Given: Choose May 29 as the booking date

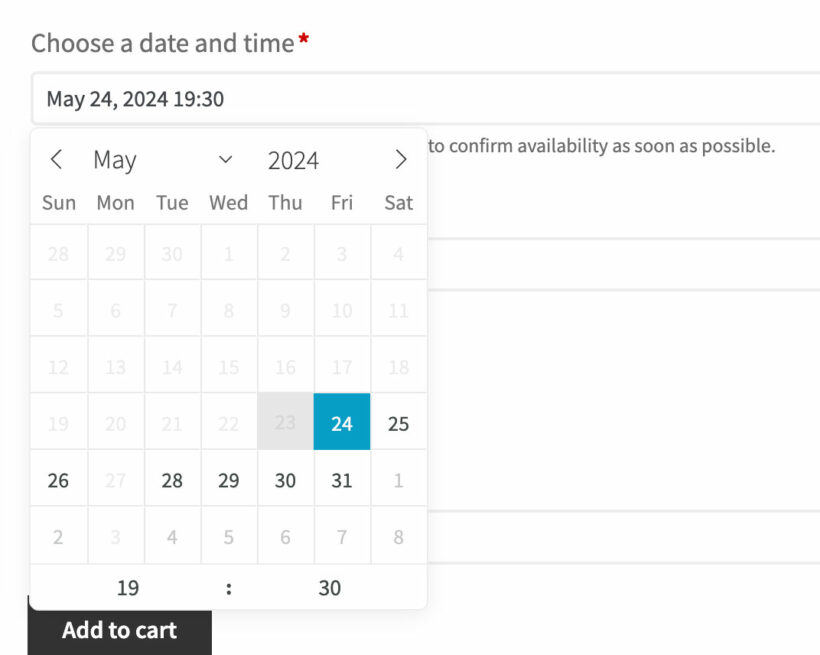Looking at the screenshot, I should (x=228, y=480).
